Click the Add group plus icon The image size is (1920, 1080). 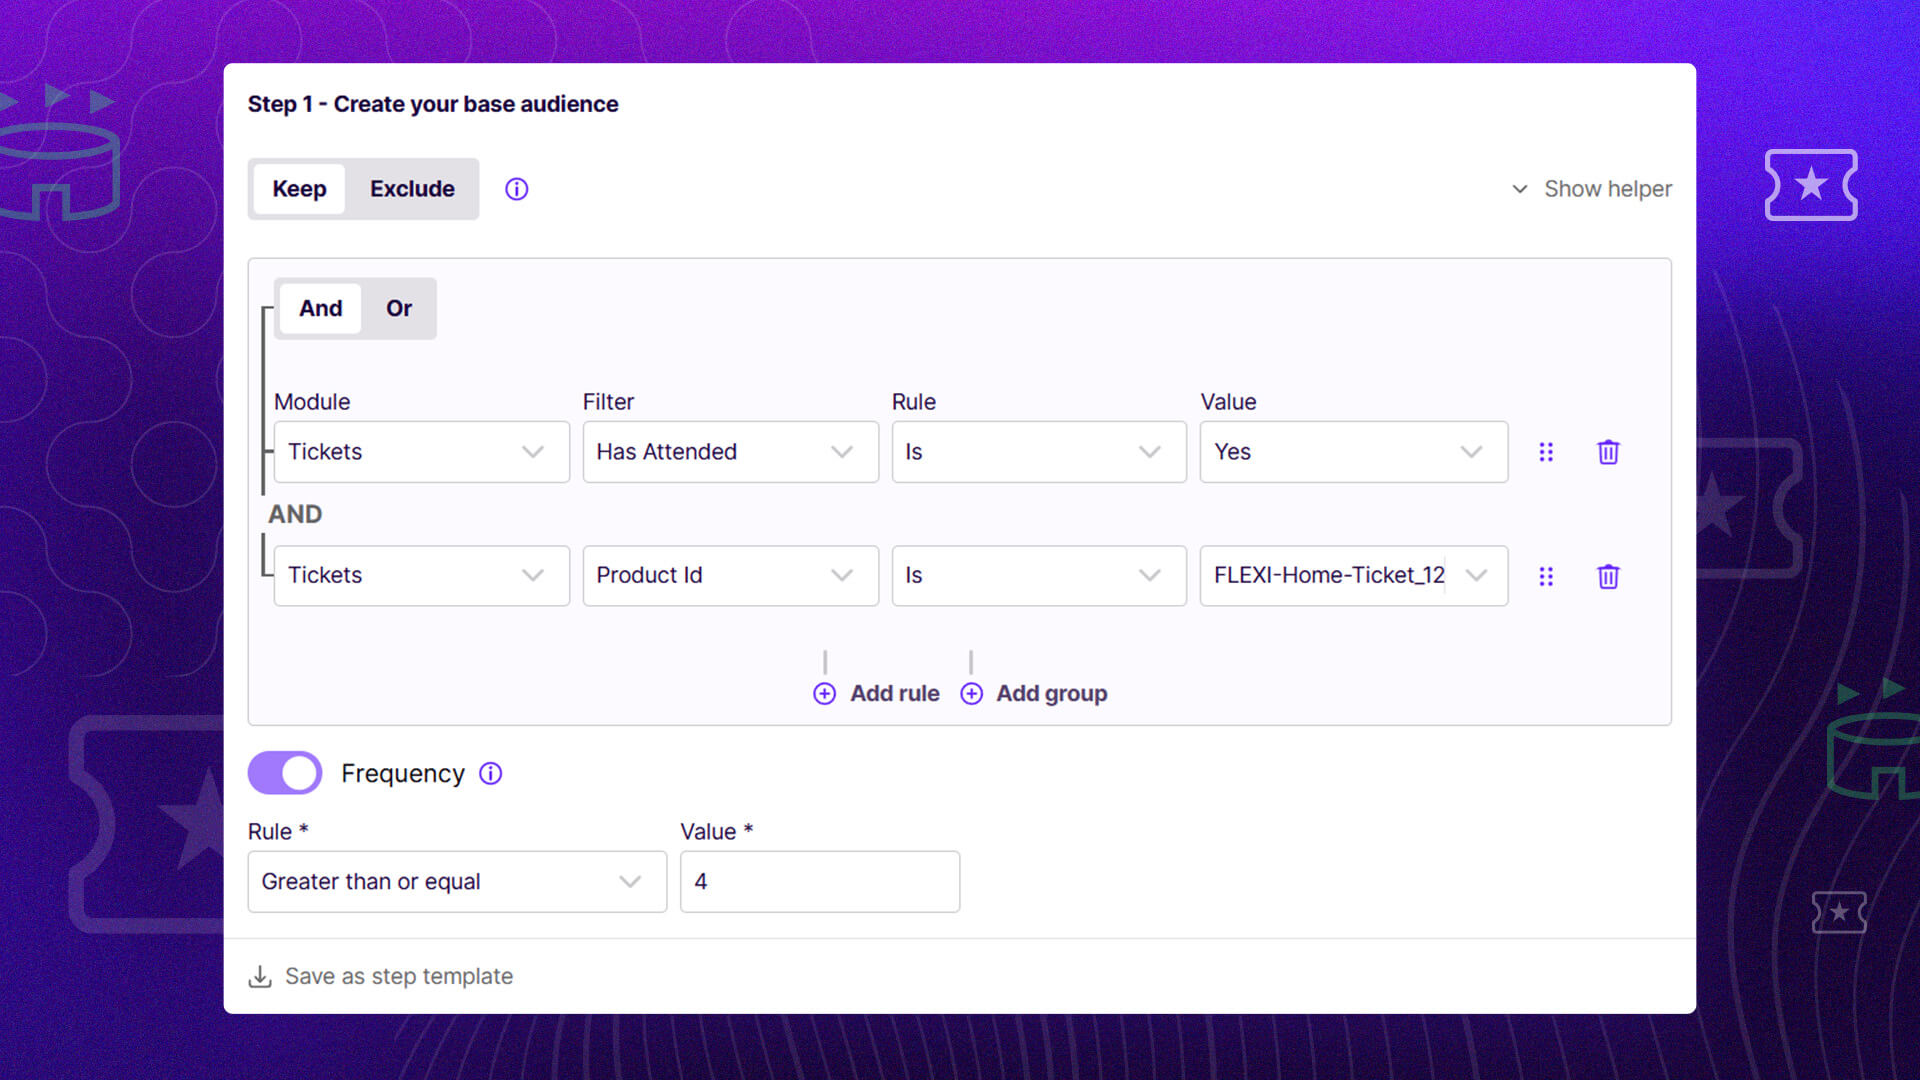tap(971, 693)
